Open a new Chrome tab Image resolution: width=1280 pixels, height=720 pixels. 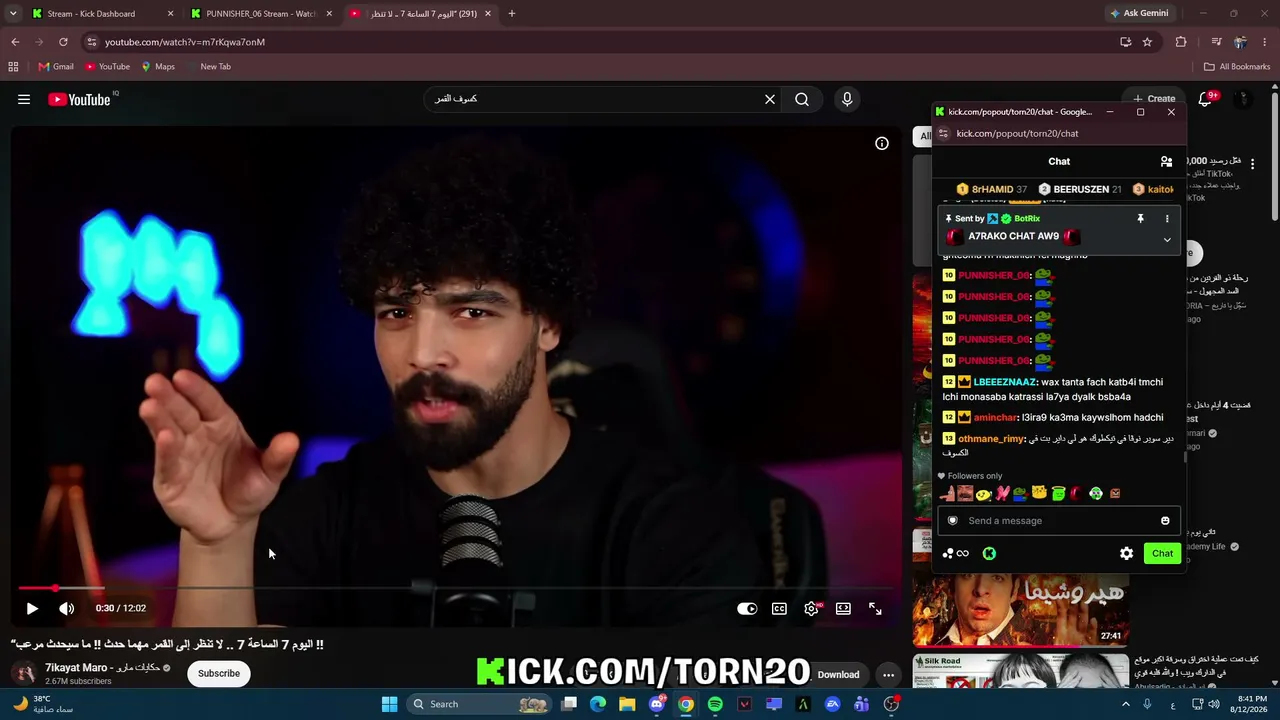coord(512,14)
